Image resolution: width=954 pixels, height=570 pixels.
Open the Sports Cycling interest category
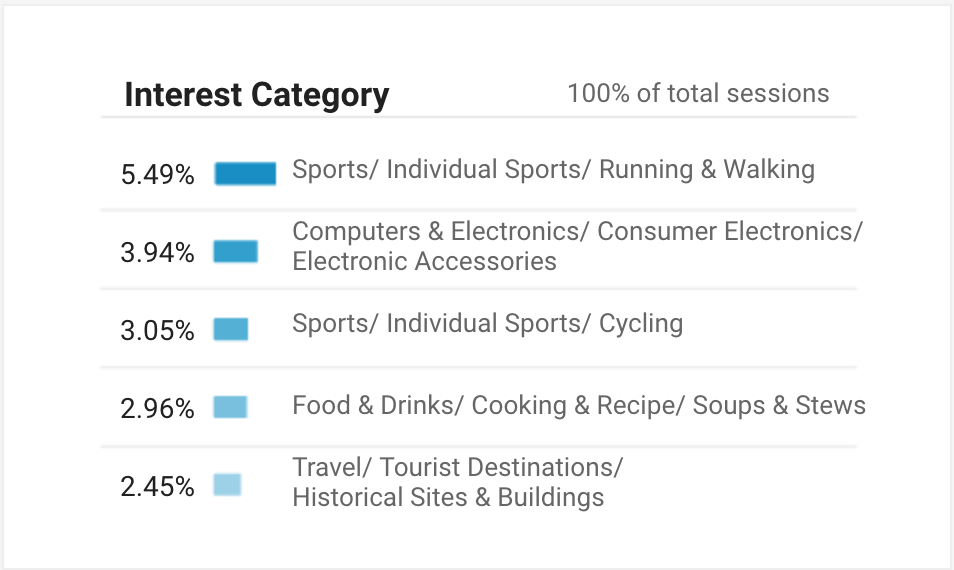point(487,324)
